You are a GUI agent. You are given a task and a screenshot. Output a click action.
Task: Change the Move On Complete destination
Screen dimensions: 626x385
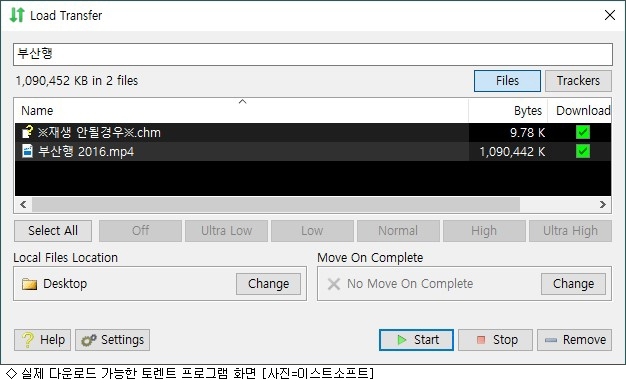click(x=573, y=284)
